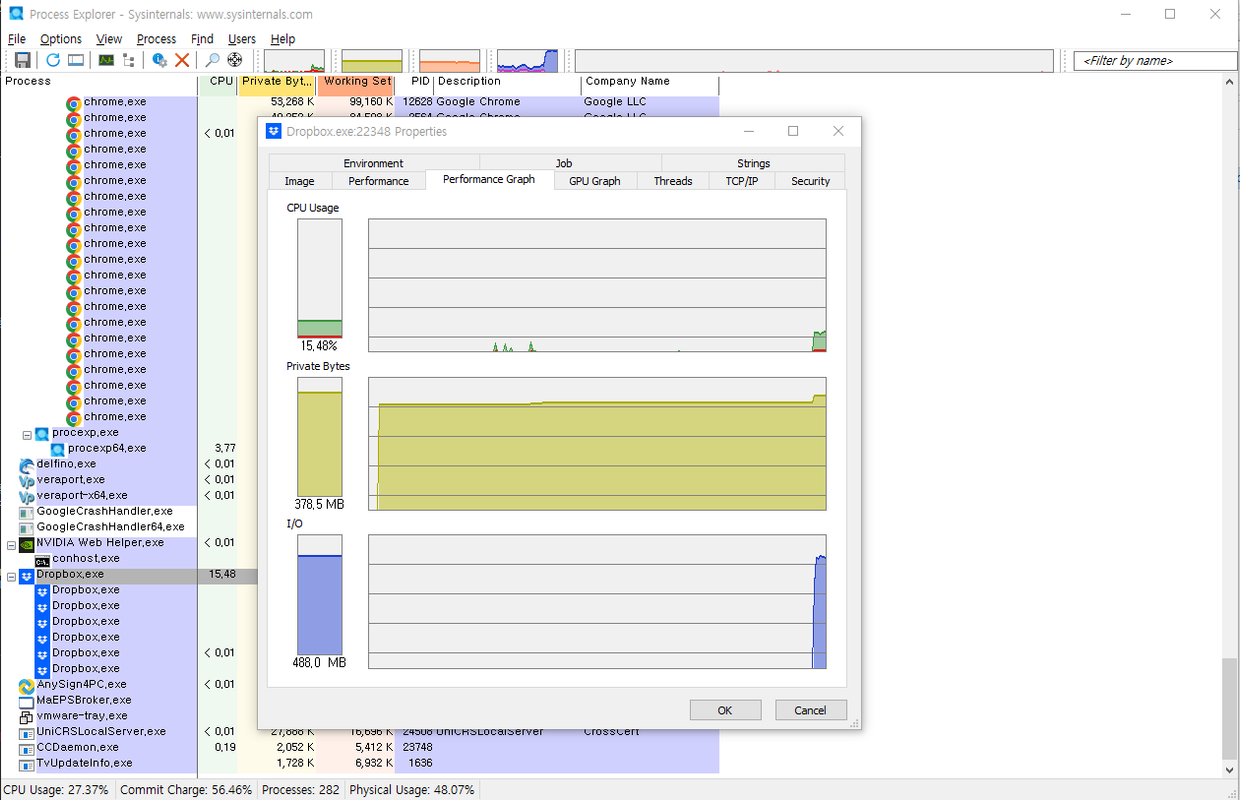Click the green CPU mini graph in the toolbar

(294, 61)
